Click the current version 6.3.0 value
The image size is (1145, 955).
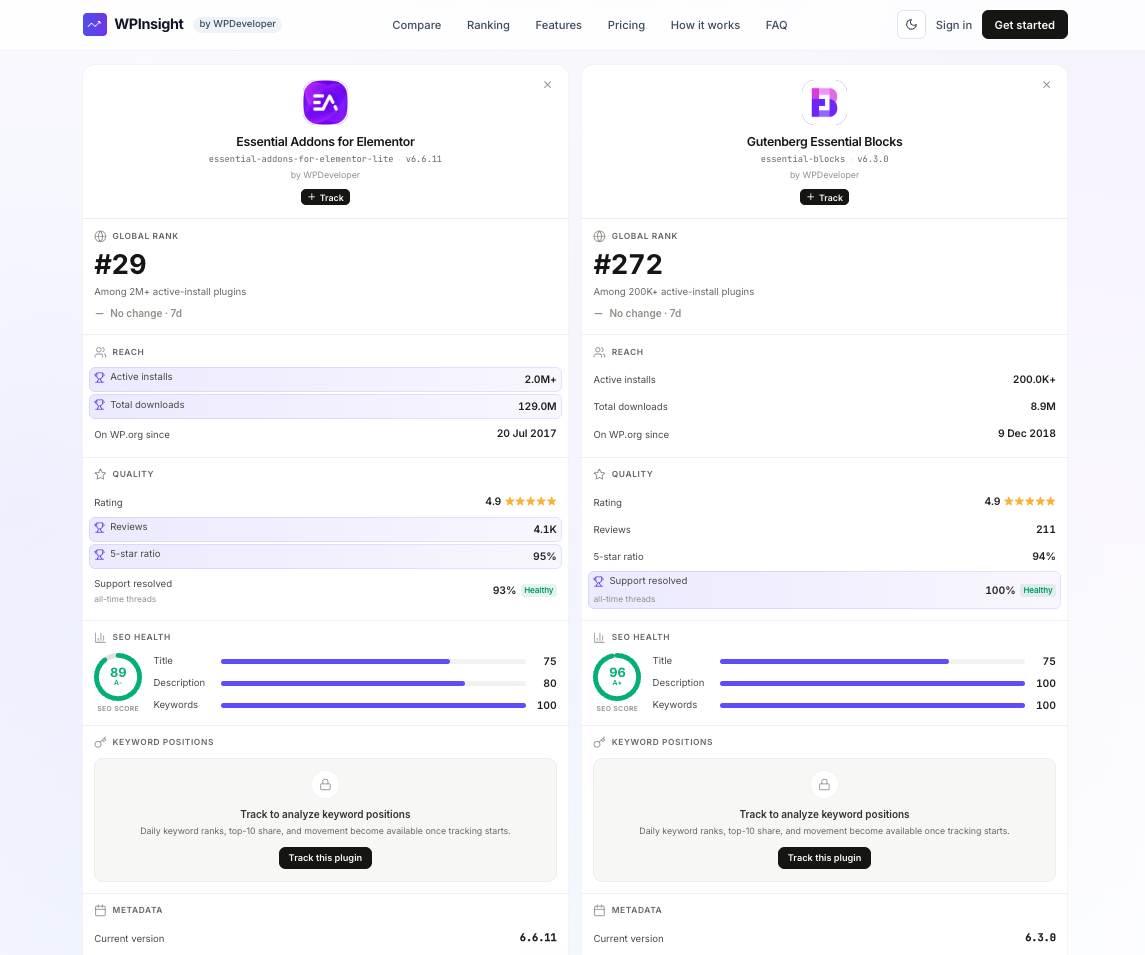pos(1040,937)
